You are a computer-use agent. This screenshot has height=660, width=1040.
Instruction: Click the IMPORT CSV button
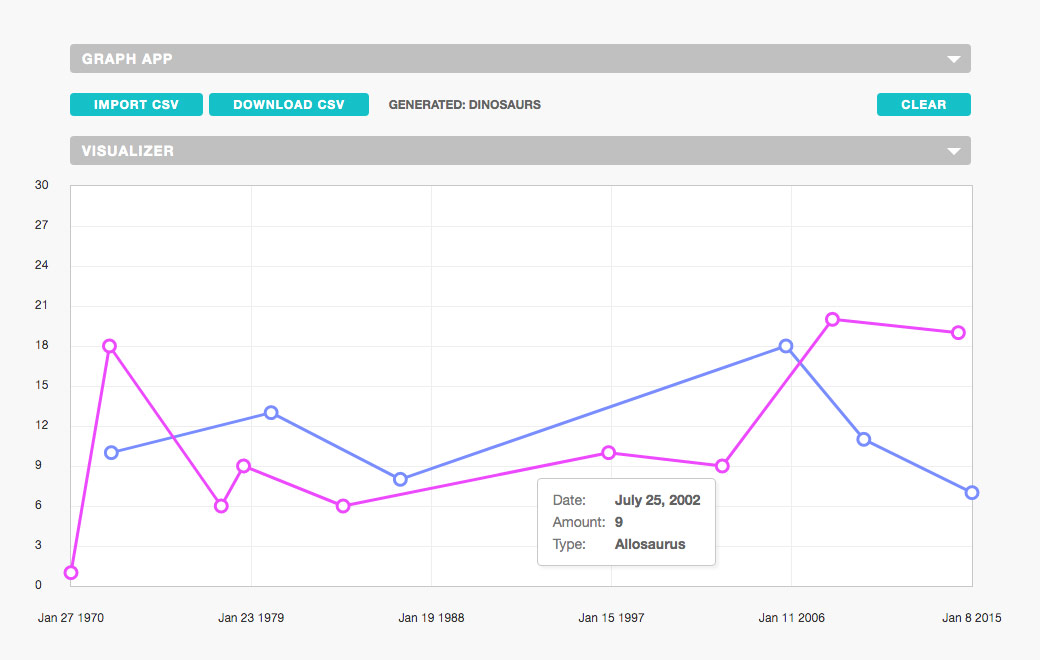point(136,104)
